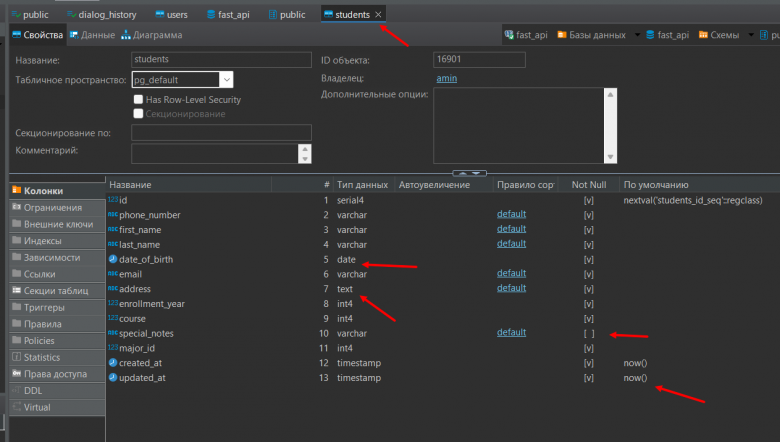Select the id column row icon
This screenshot has width=780, height=442.
(x=113, y=200)
